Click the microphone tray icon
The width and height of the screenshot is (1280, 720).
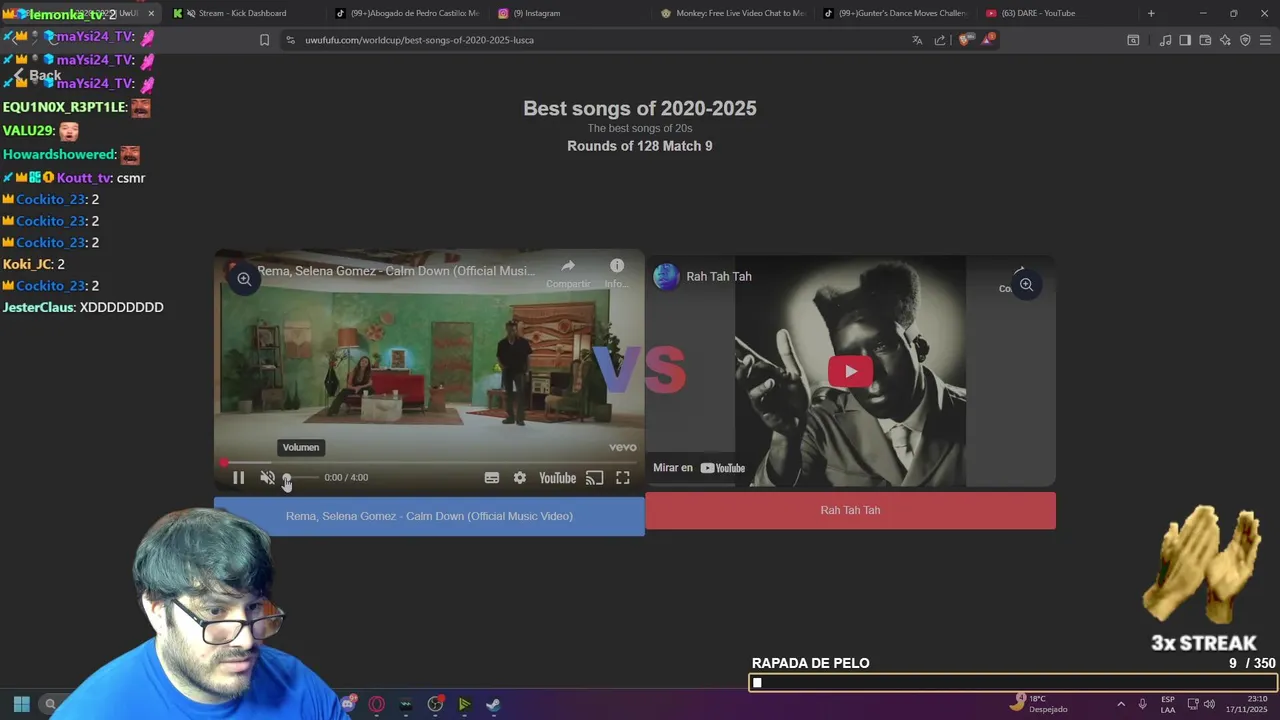[x=1142, y=704]
